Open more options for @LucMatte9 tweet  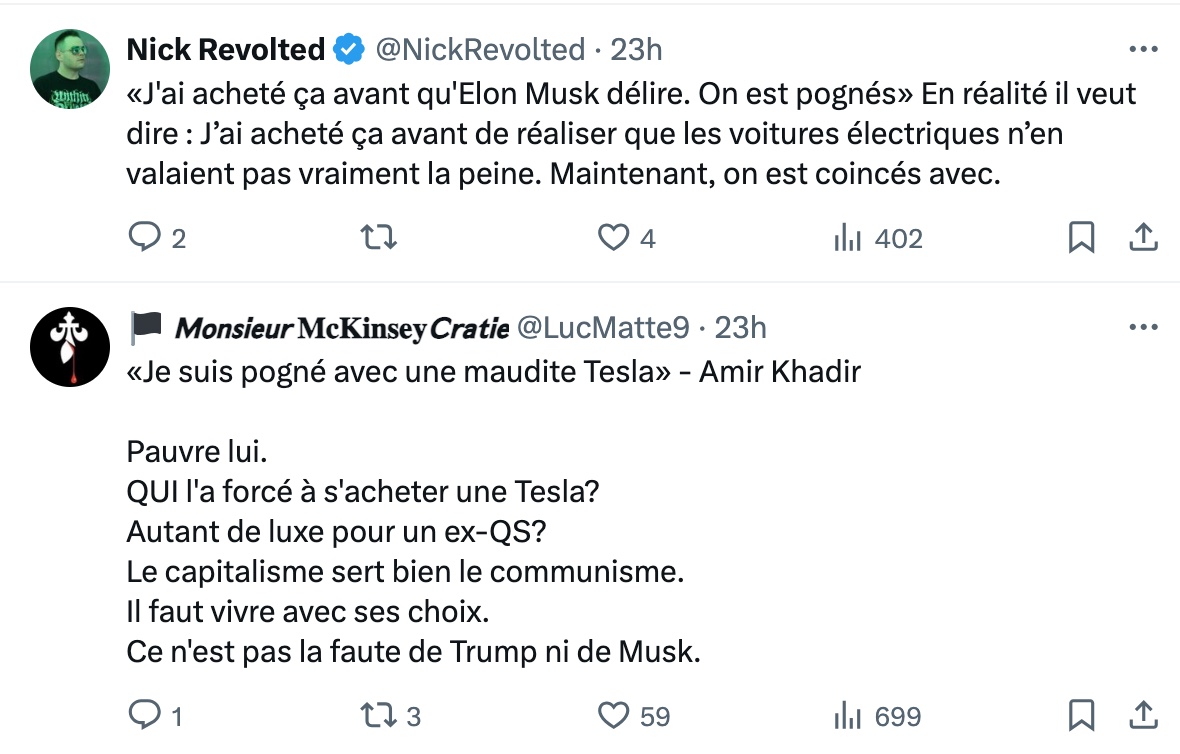(x=1143, y=327)
